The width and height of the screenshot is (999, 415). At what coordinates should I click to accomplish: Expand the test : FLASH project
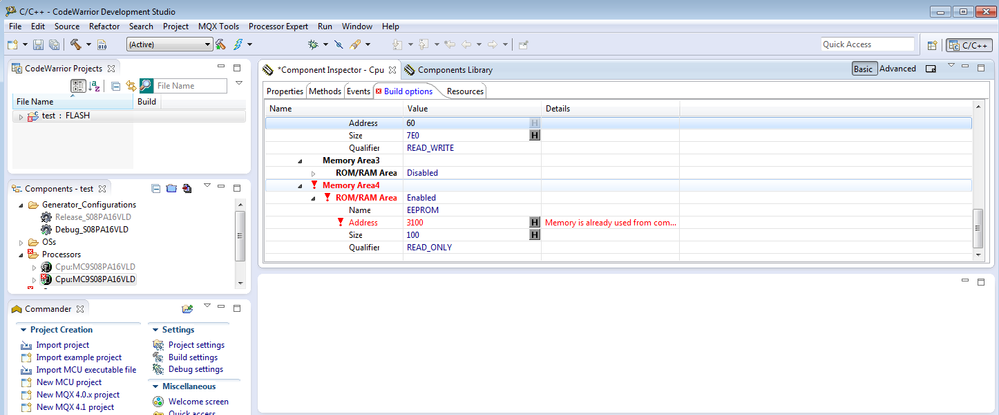20,117
